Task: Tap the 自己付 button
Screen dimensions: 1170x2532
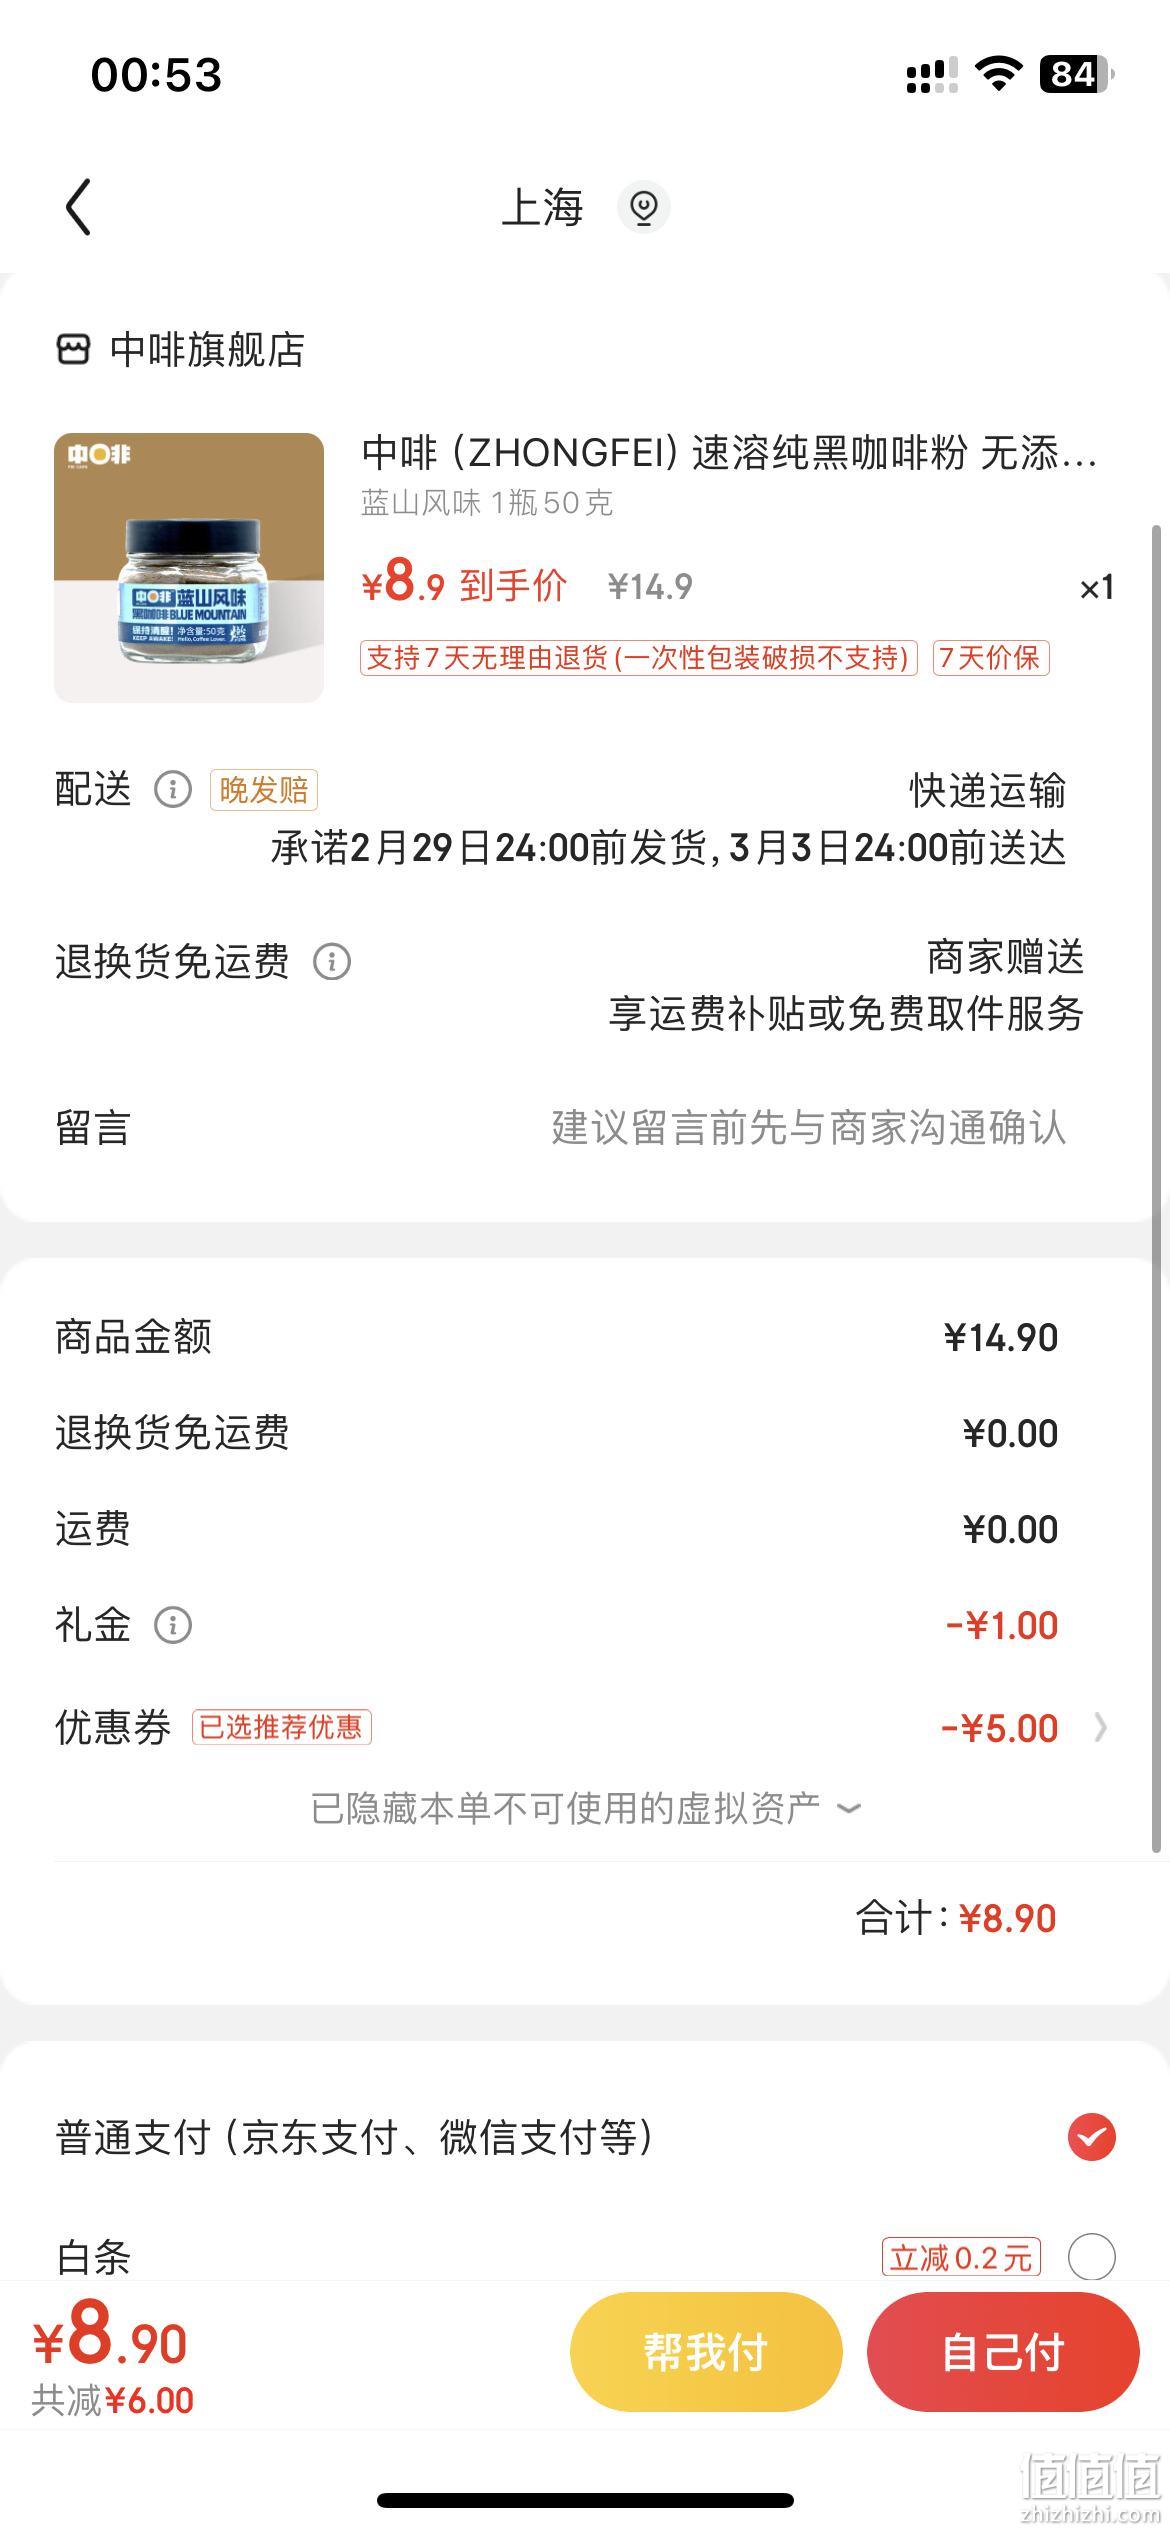Action: (x=1003, y=2352)
